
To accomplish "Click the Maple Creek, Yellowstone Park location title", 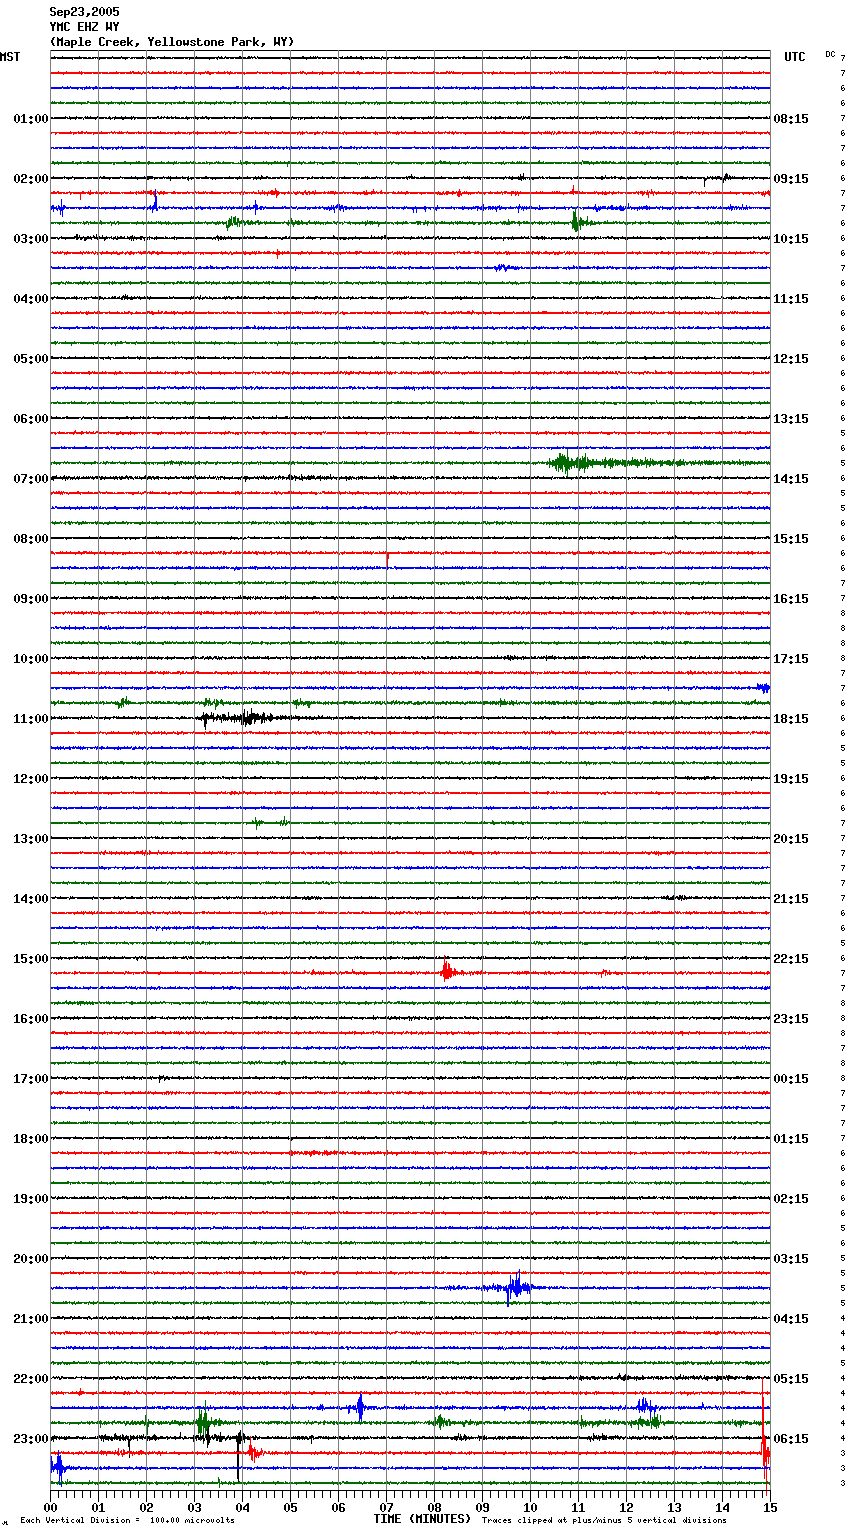I will coord(172,42).
